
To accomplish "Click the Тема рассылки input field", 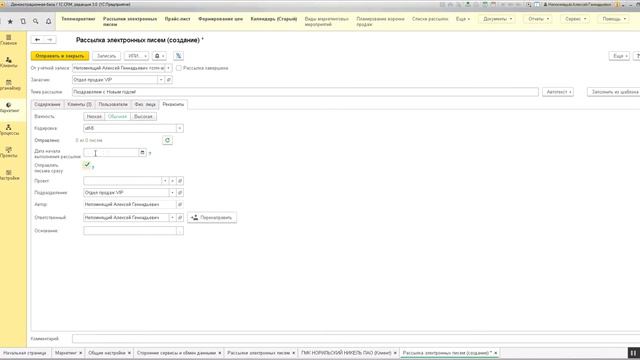I will pos(305,92).
